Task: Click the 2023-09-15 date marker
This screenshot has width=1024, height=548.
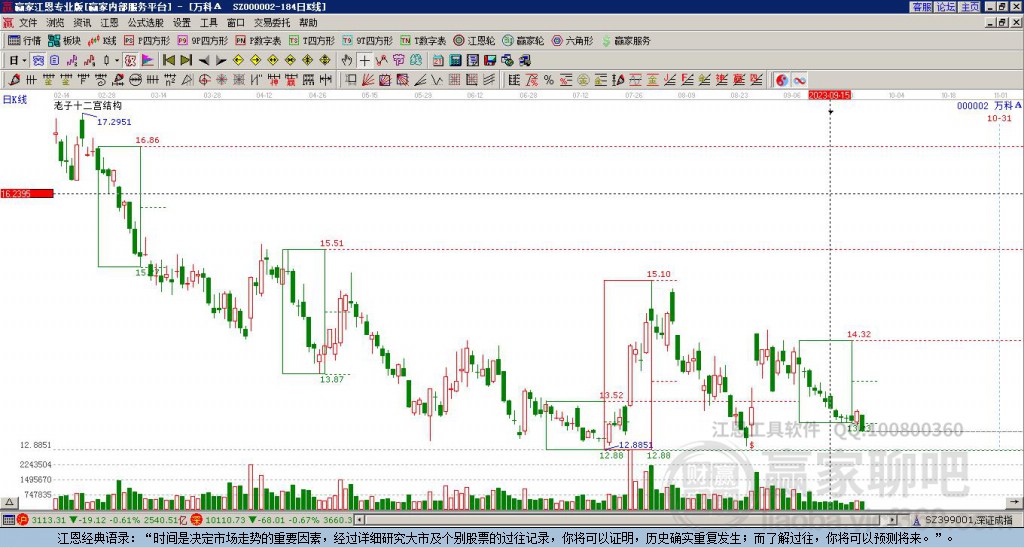Action: click(x=829, y=95)
